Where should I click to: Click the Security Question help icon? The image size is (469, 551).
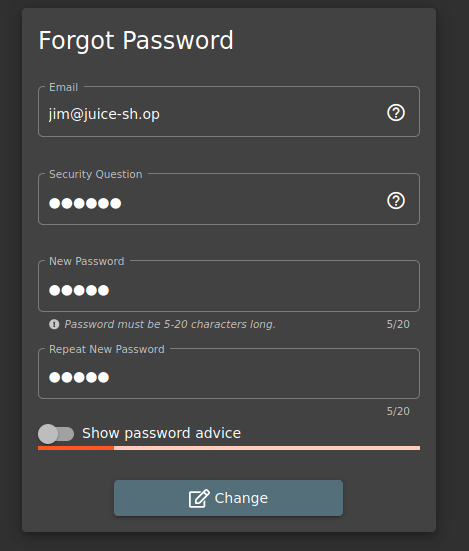click(396, 201)
